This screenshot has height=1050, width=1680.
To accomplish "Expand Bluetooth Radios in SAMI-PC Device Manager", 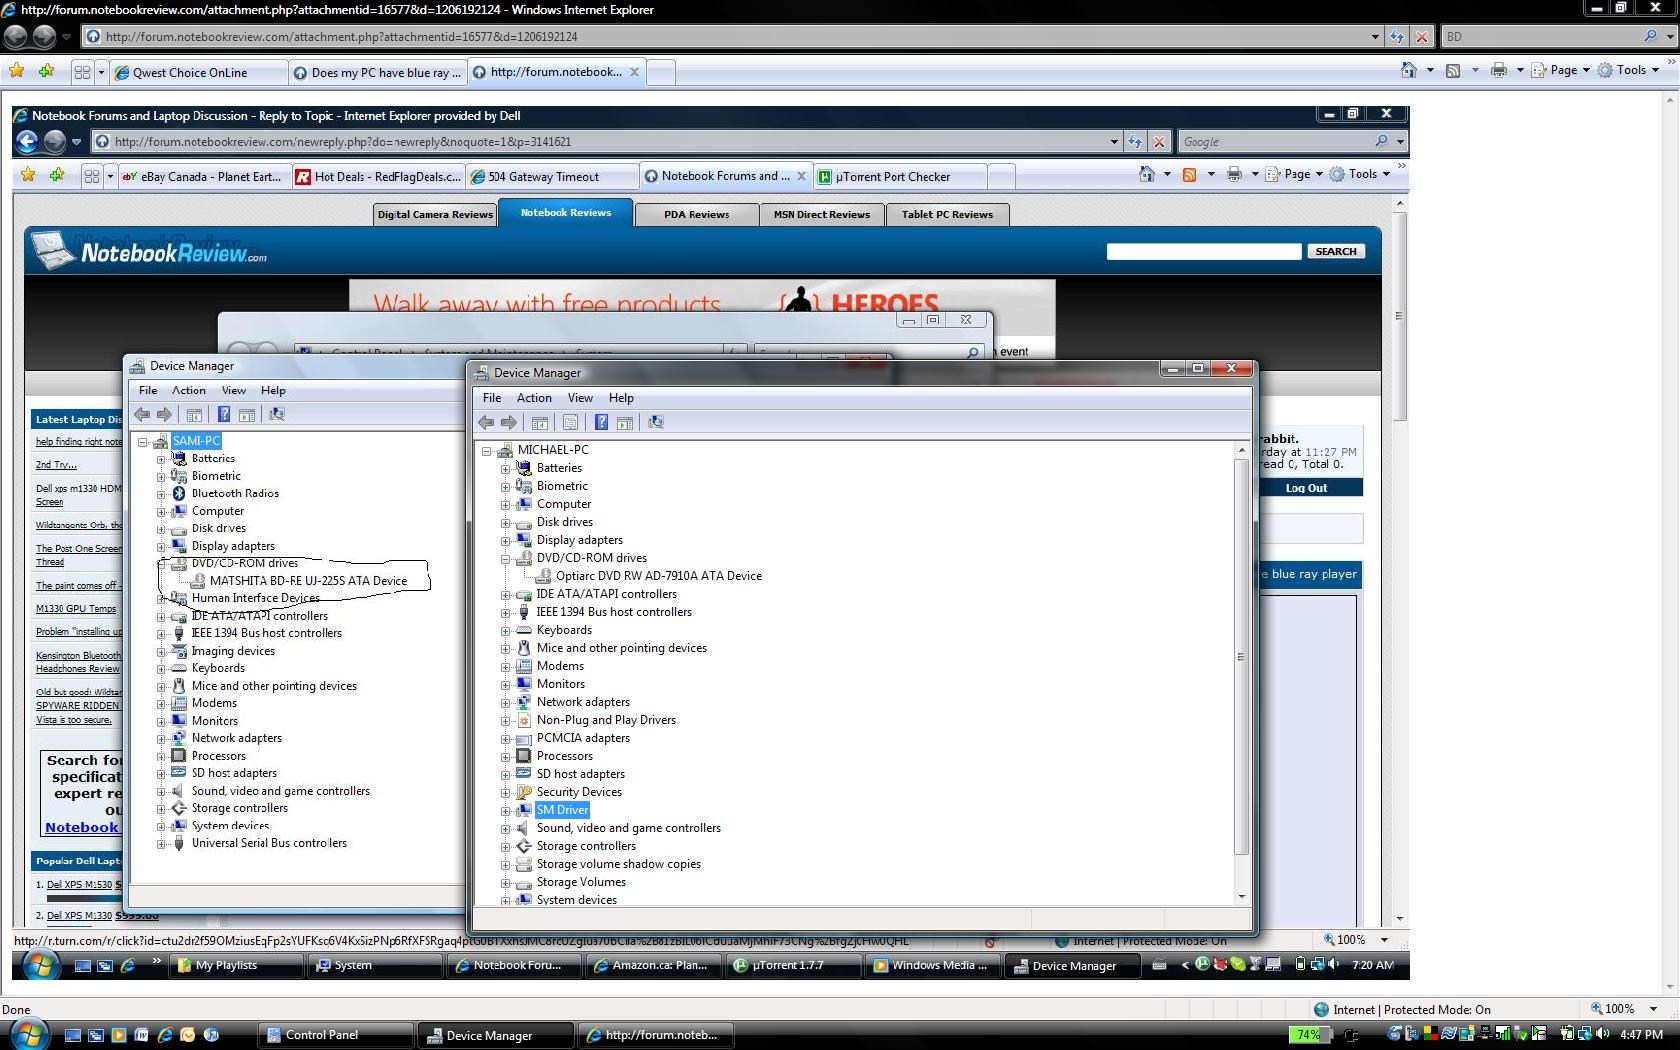I will pyautogui.click(x=161, y=494).
